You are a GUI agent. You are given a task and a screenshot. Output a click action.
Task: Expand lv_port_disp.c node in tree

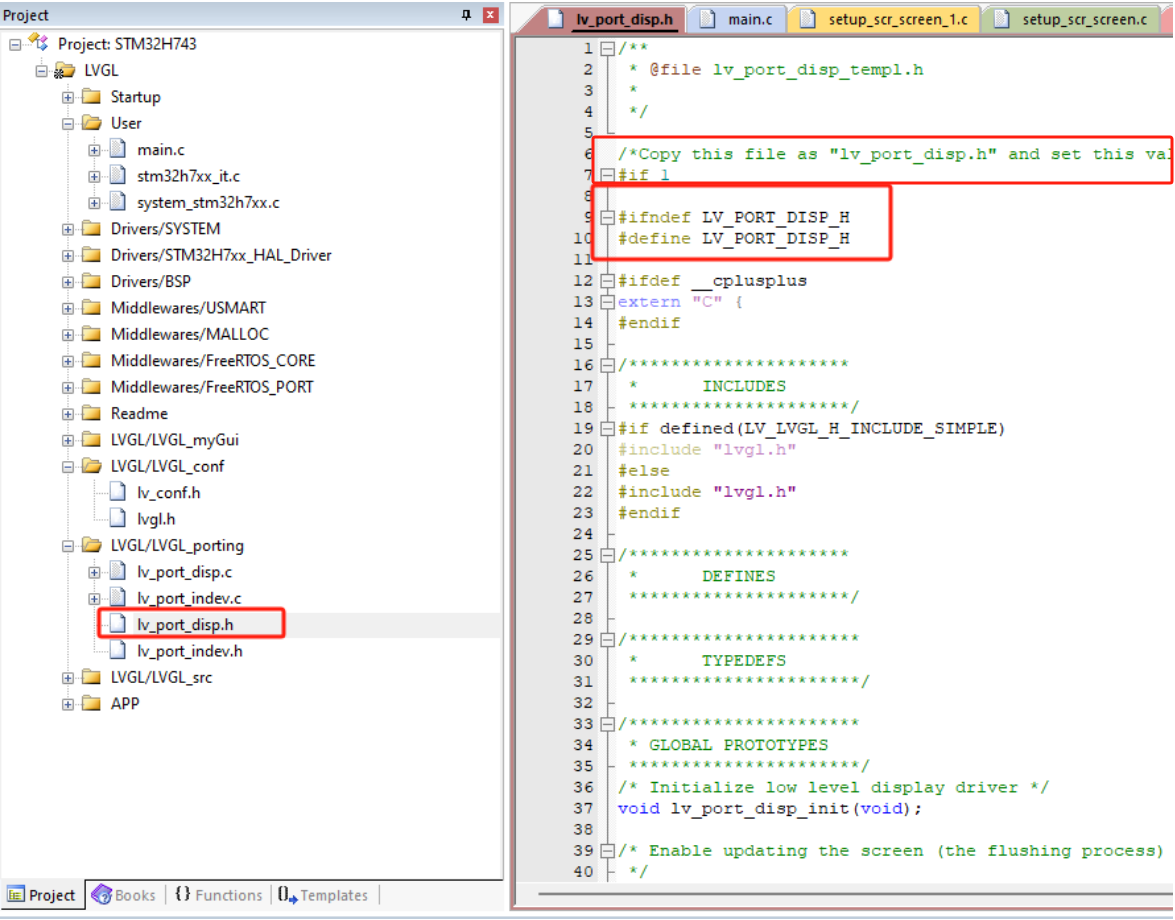coord(94,572)
